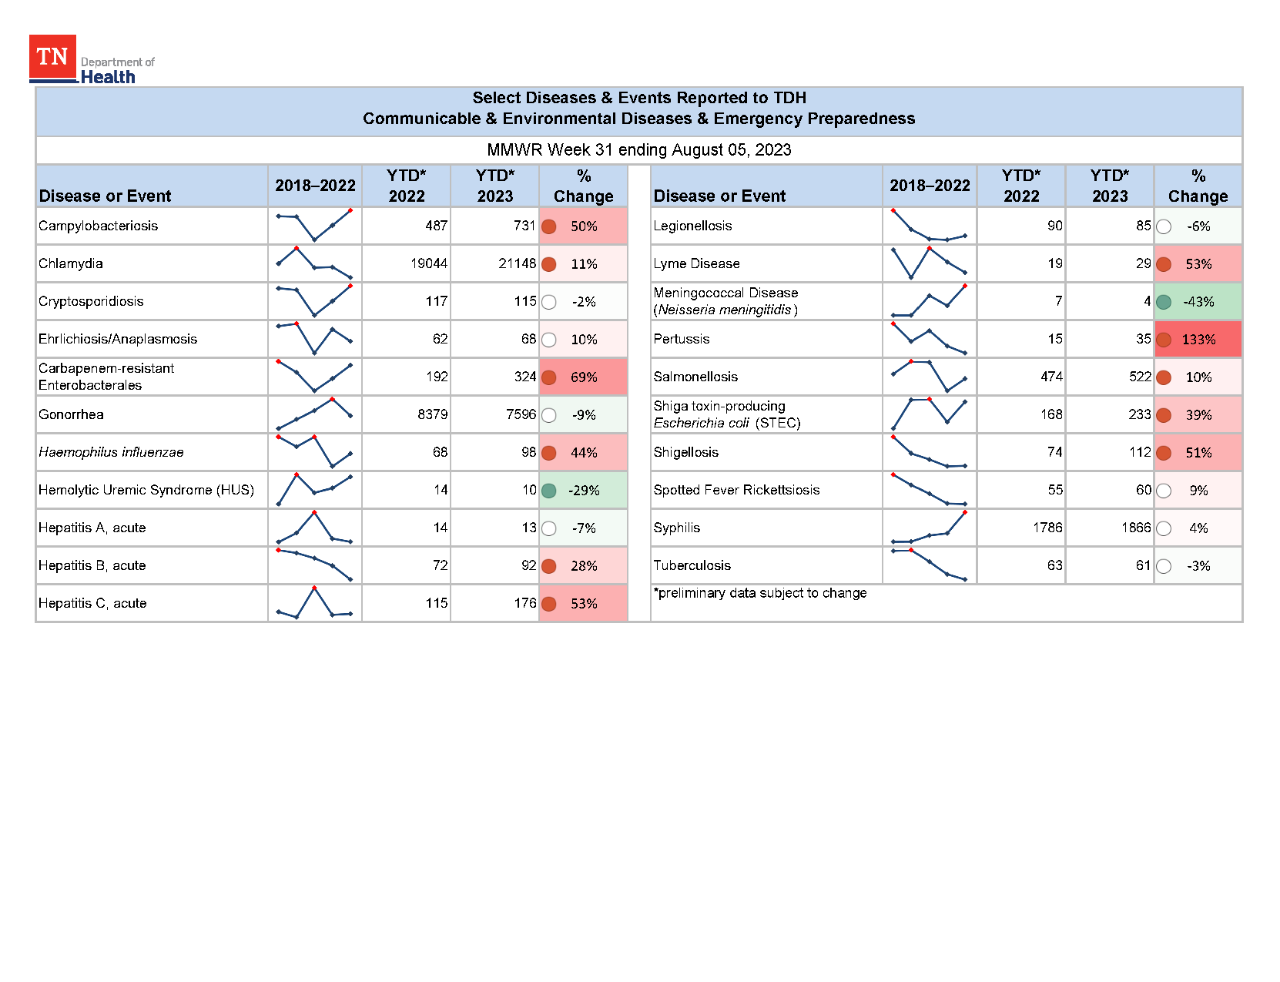Click the red indicator dot beside Chlamydia 11%
Image resolution: width=1280 pixels, height=982 pixels.
(x=549, y=264)
